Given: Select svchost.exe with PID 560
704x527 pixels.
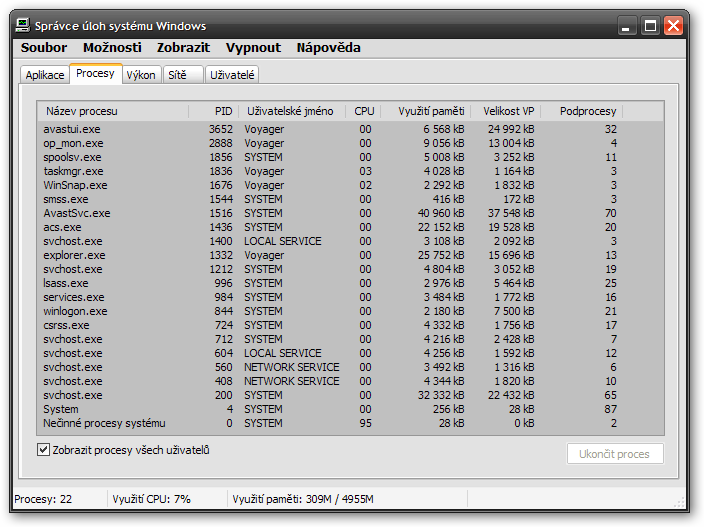Looking at the screenshot, I should (x=350, y=367).
